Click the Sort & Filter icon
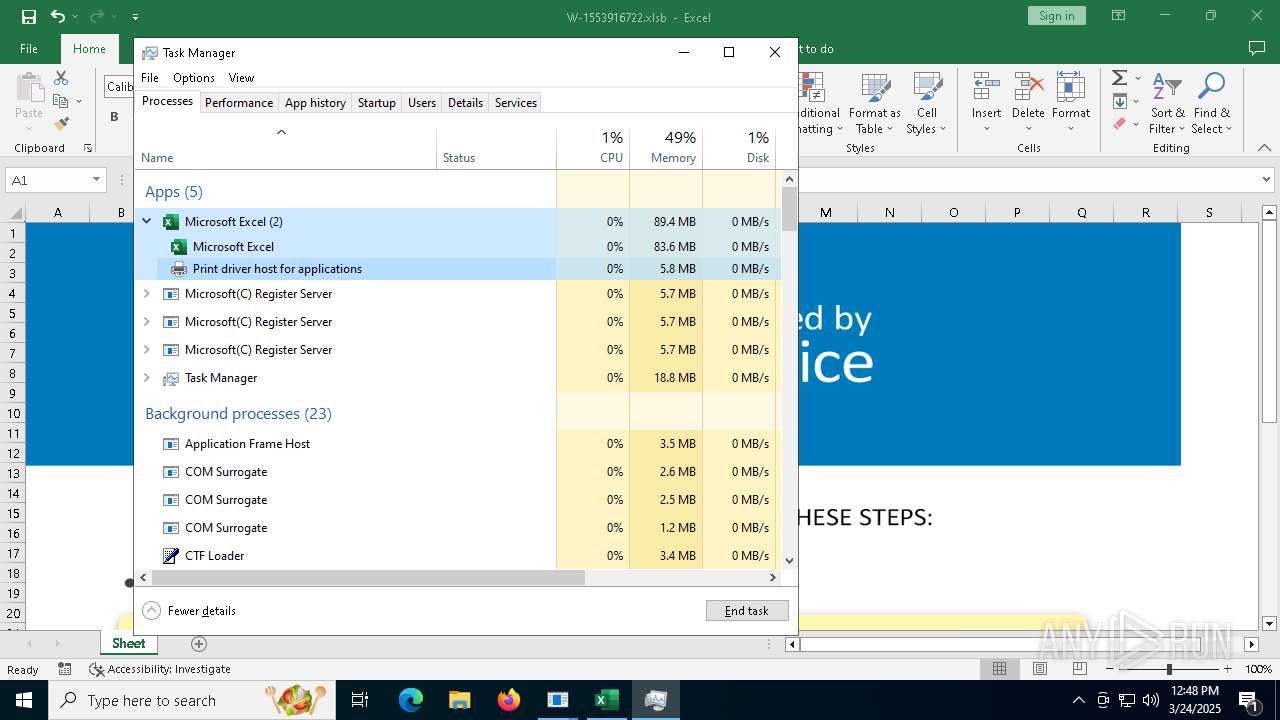Image resolution: width=1280 pixels, height=720 pixels. 1167,88
